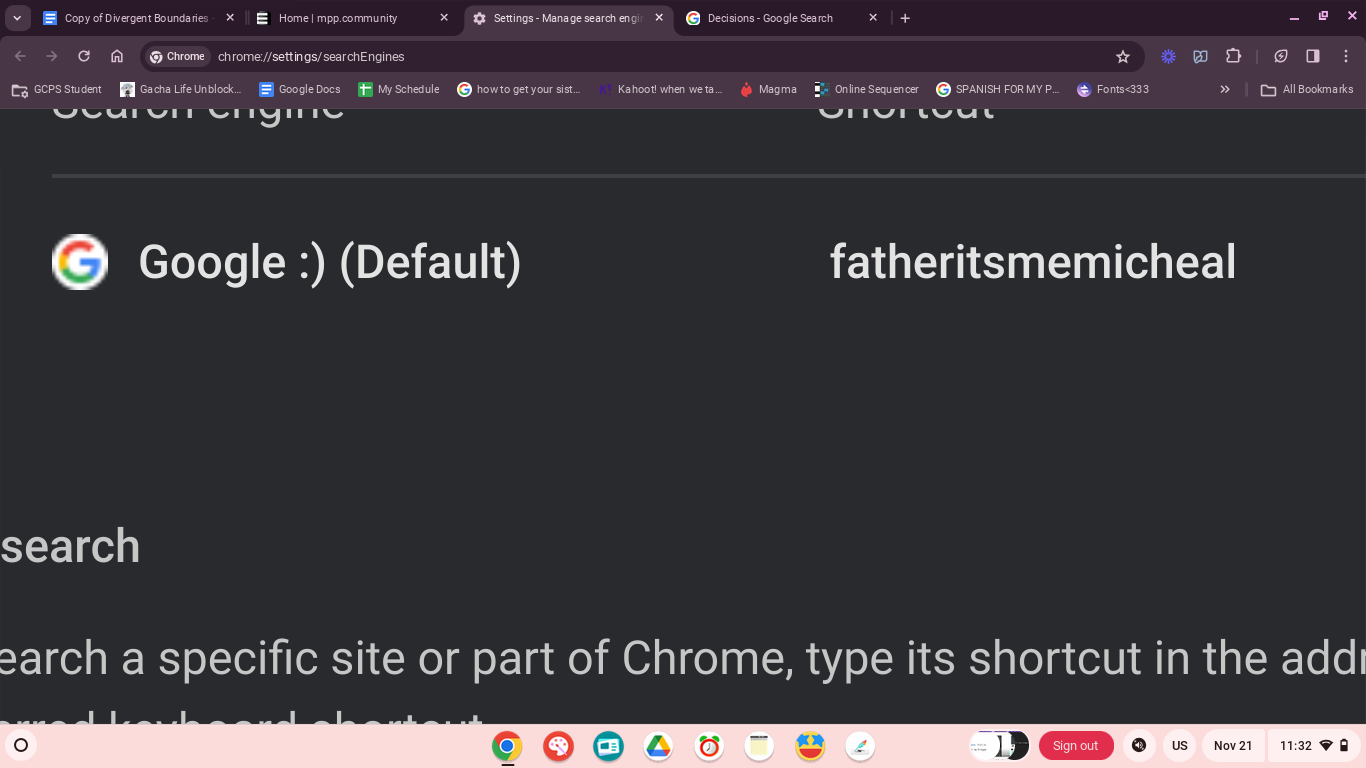This screenshot has width=1366, height=768.
Task: Open the Chrome three-dot menu
Action: click(x=1346, y=56)
